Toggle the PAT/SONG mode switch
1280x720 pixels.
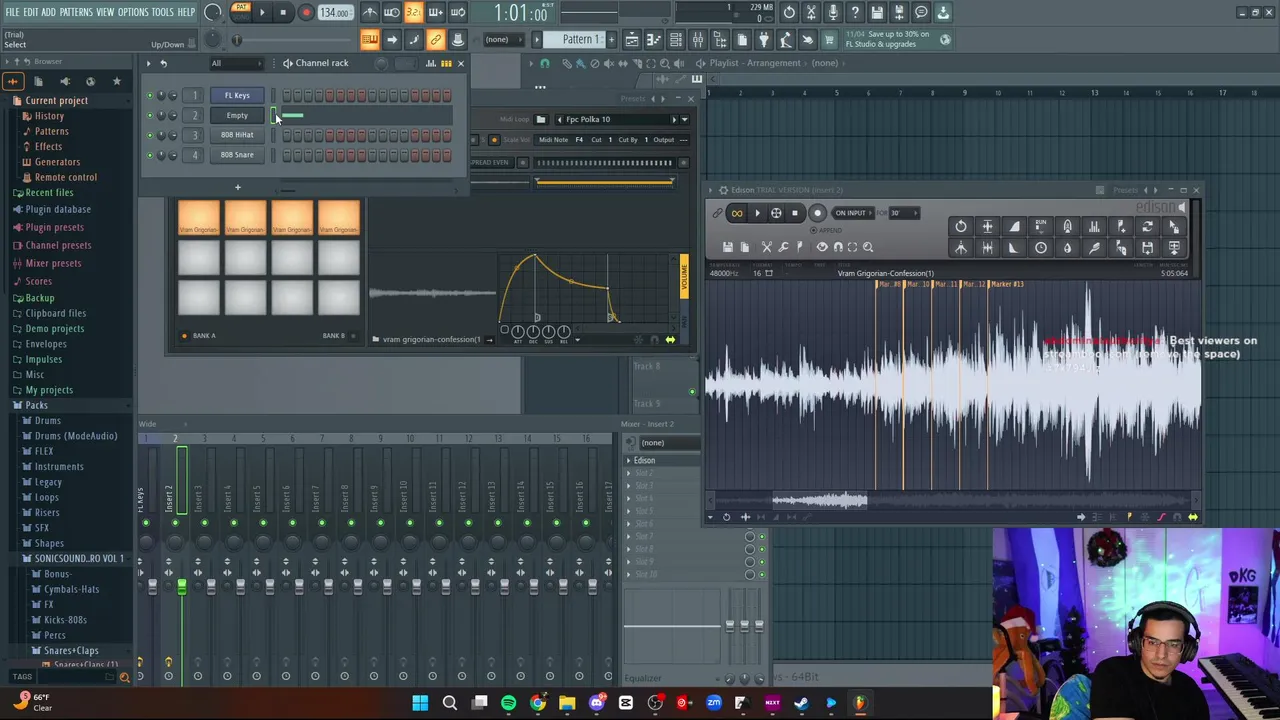241,12
